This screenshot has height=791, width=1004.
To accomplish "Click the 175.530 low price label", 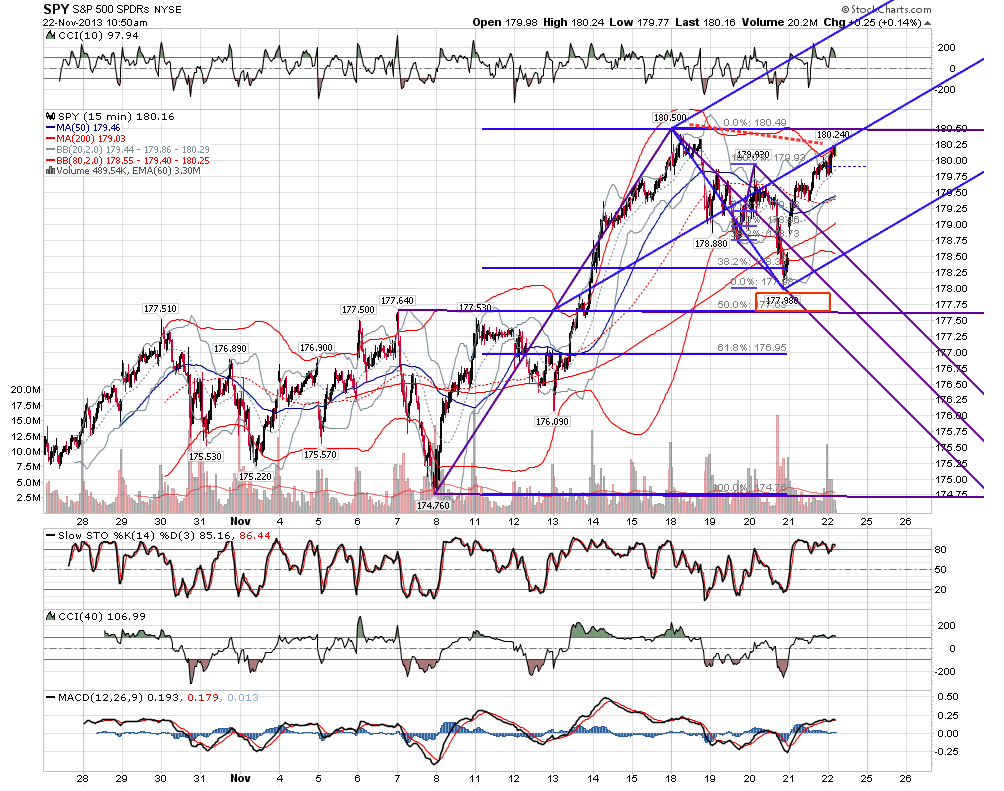I will coord(205,457).
